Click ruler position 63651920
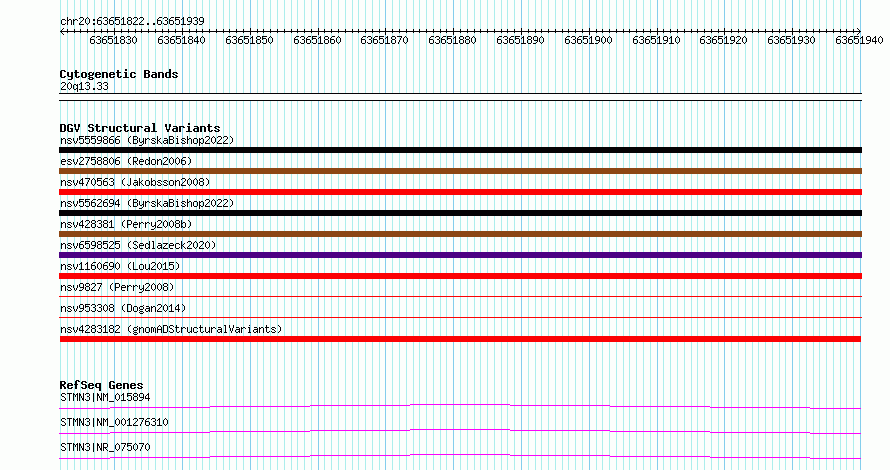The width and height of the screenshot is (890, 470). click(724, 40)
